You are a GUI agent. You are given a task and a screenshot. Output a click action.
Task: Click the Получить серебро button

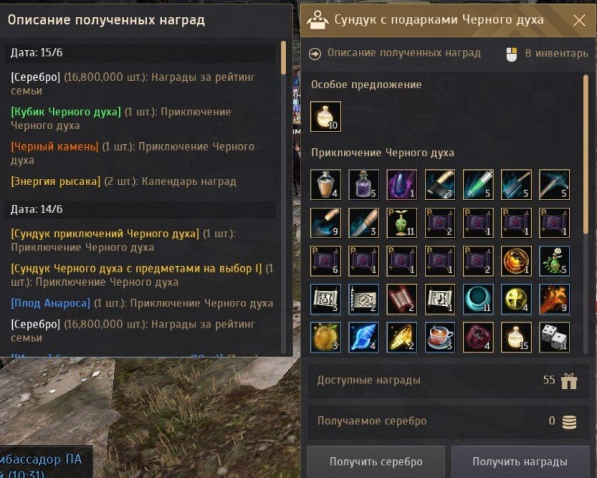point(376,462)
